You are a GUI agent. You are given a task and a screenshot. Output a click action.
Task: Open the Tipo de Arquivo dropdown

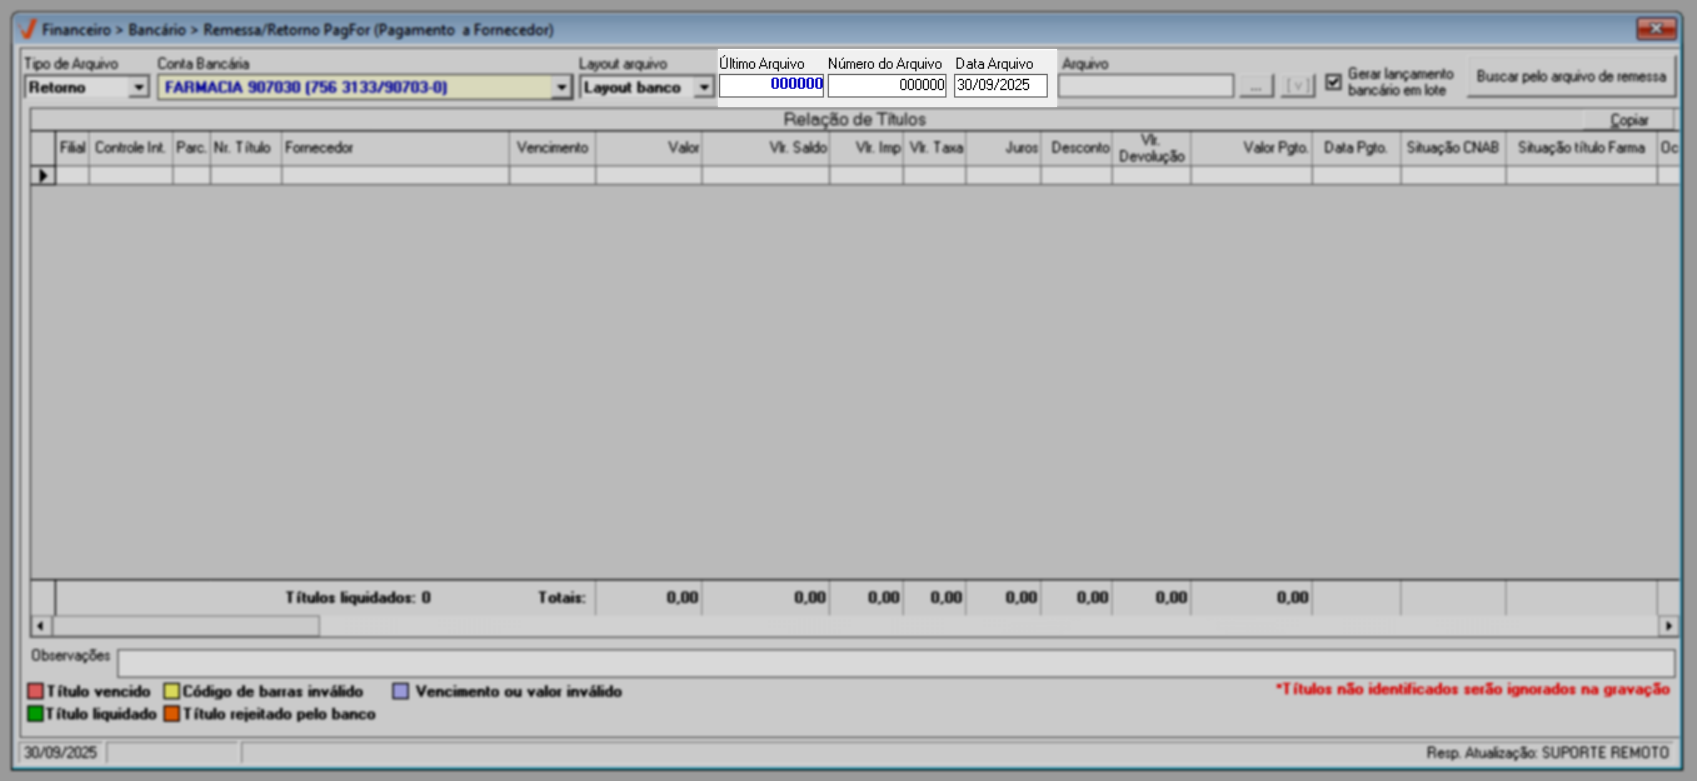coord(138,88)
